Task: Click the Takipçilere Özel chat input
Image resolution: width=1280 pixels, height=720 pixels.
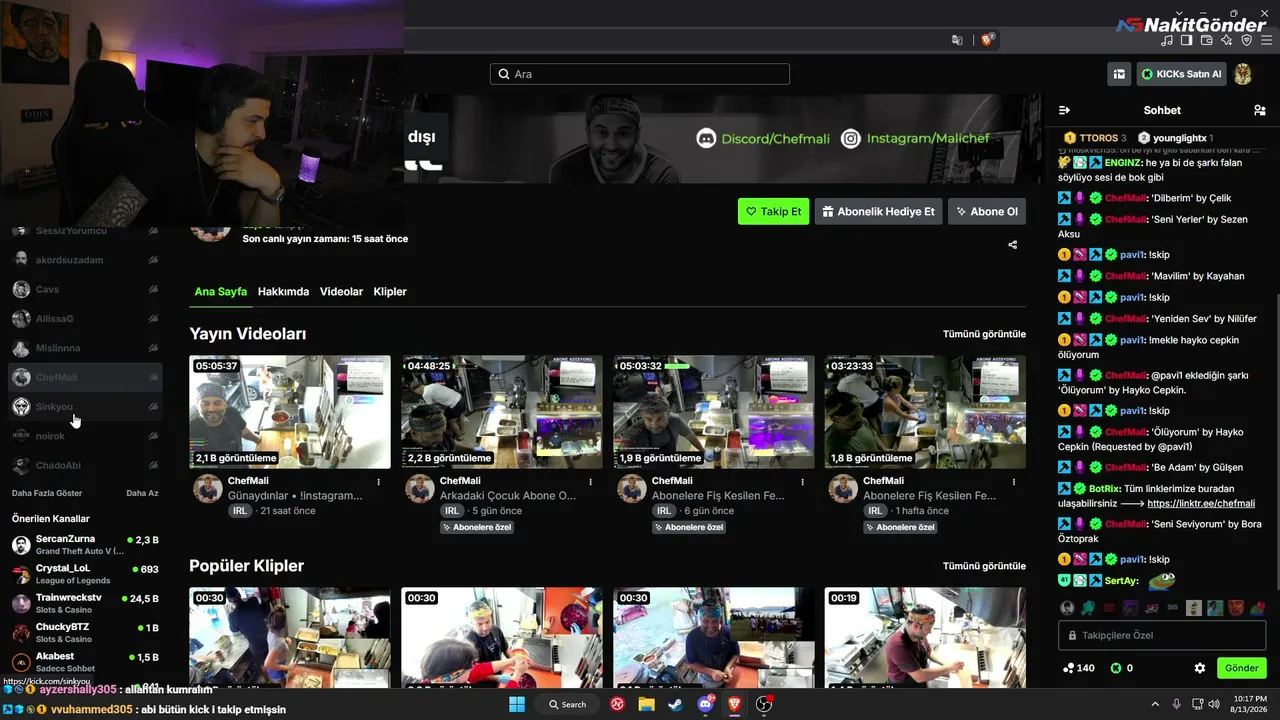Action: click(x=1163, y=635)
